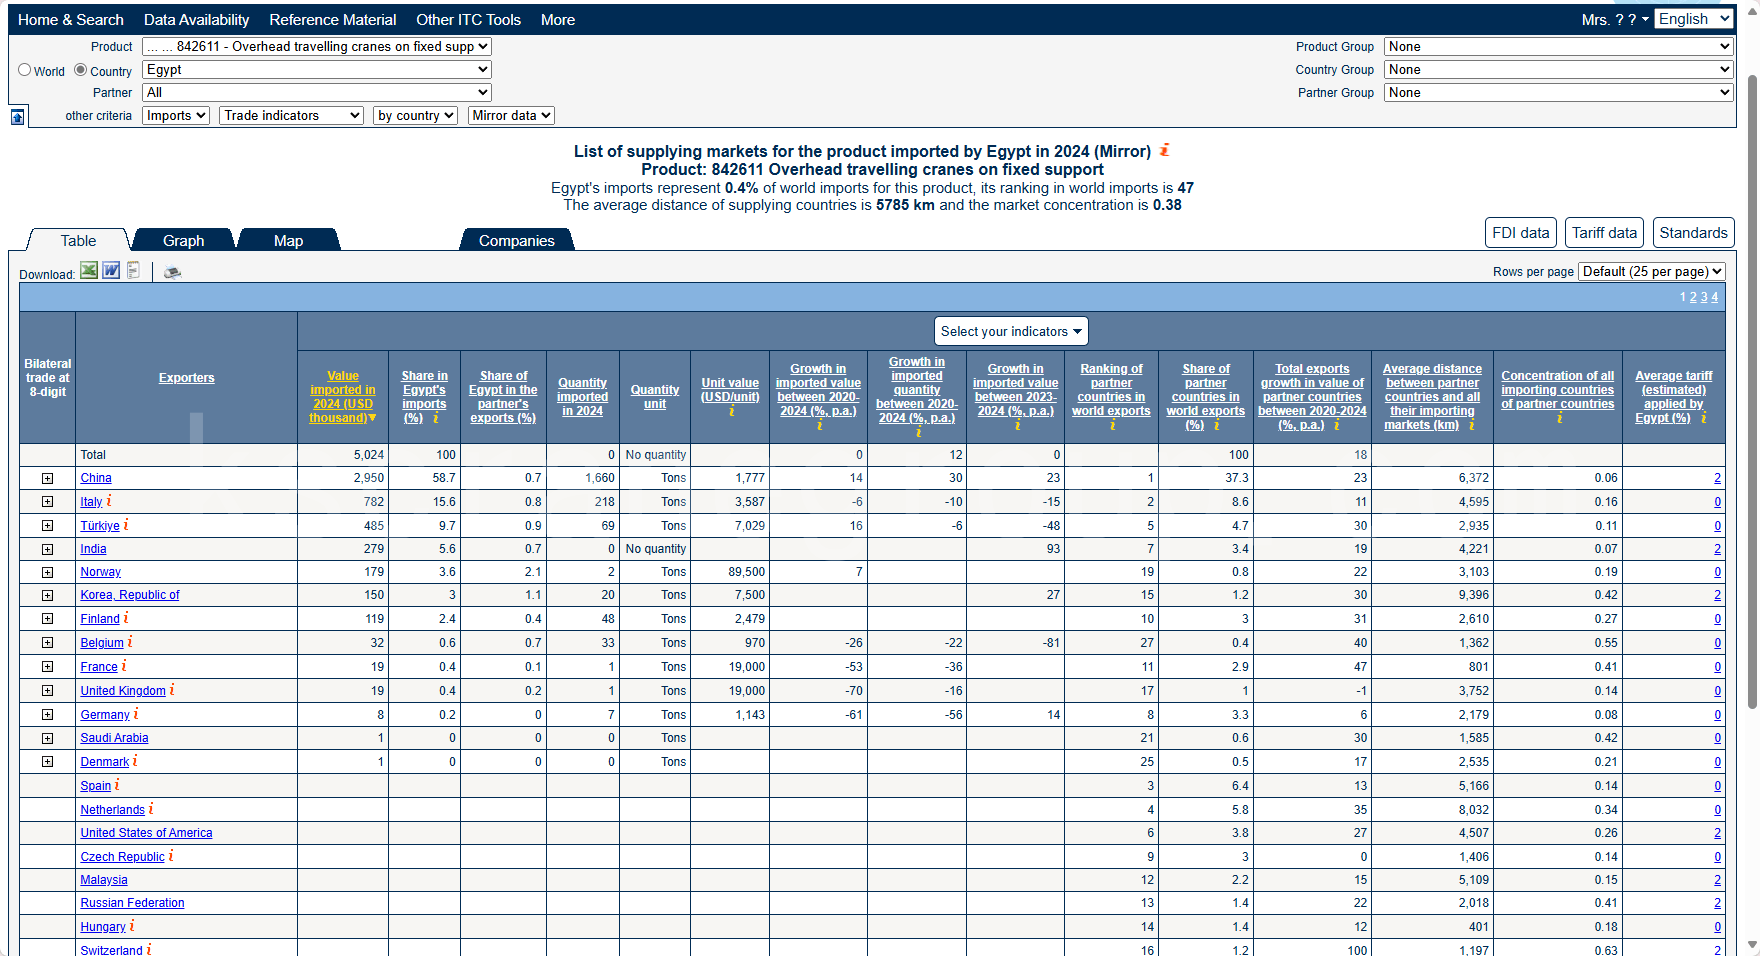Select the Country radio button
Screen dimensions: 1760x956
click(x=81, y=70)
